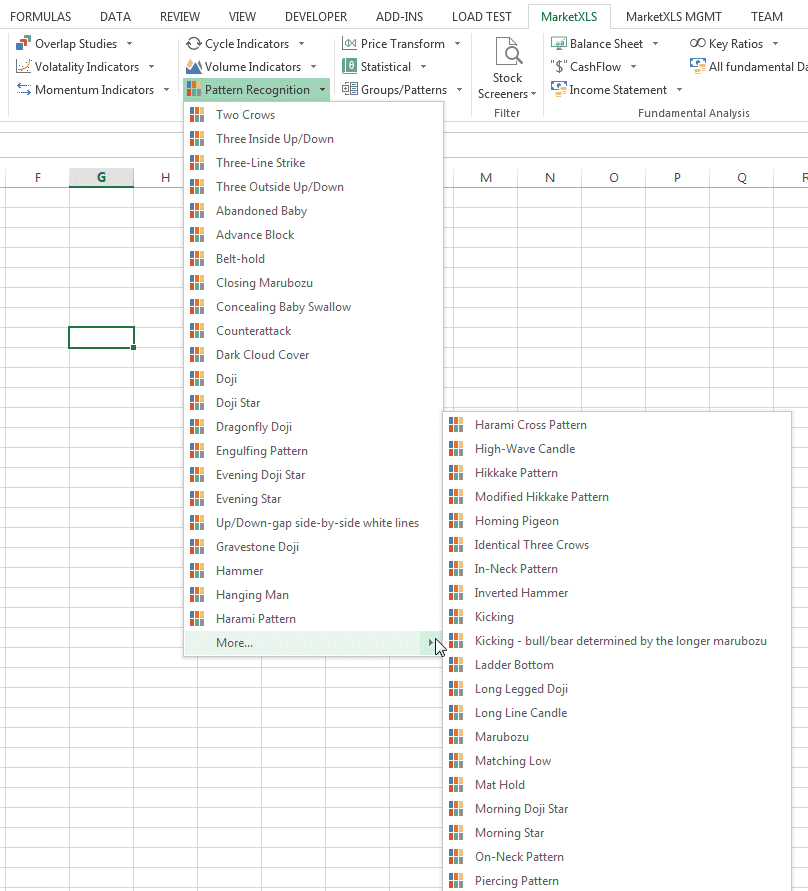This screenshot has height=891, width=808.
Task: Click the Statistical icon
Action: 349,66
